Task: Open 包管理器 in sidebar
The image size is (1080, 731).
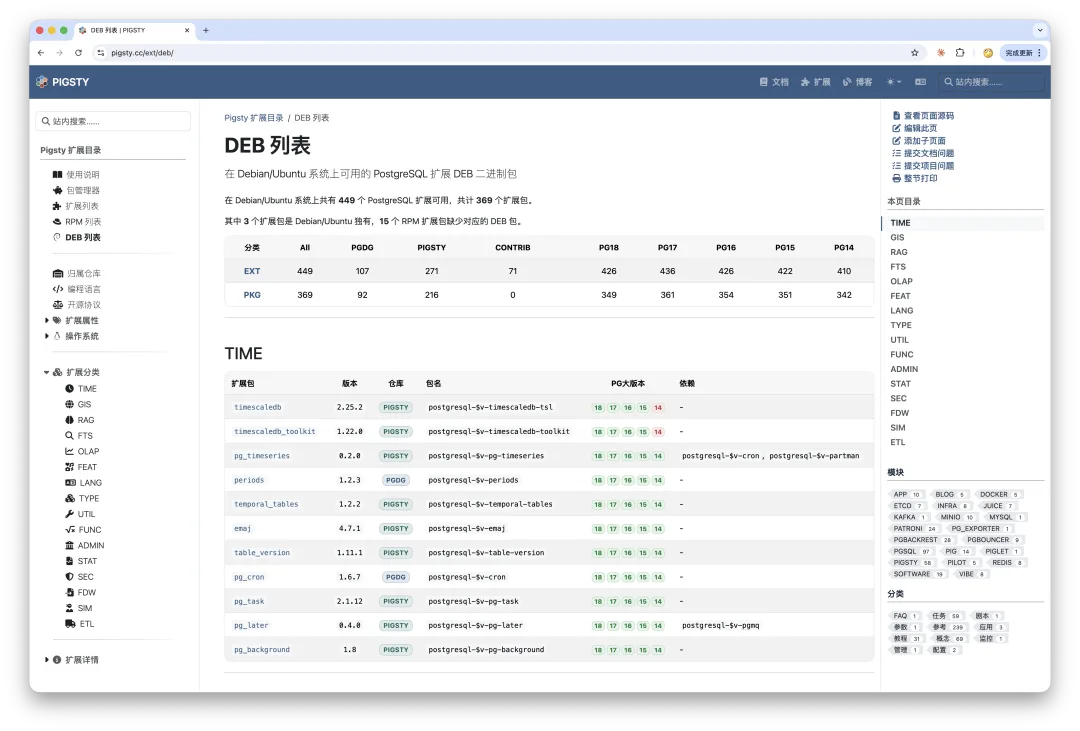Action: (76, 191)
